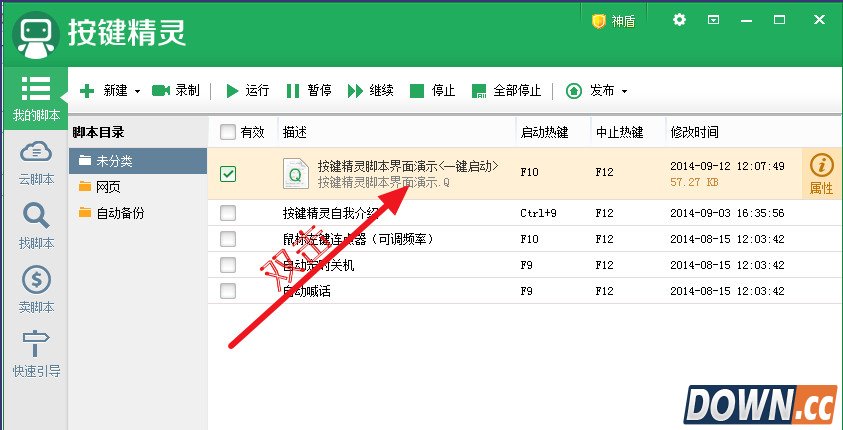Click the 停止 stop button
This screenshot has height=430, width=843.
click(432, 91)
